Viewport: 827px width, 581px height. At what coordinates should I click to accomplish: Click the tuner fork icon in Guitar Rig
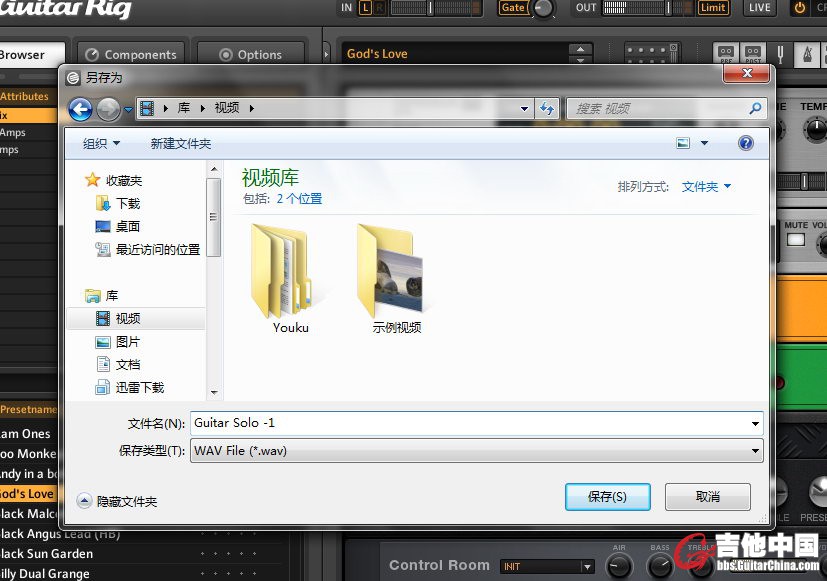pyautogui.click(x=780, y=54)
